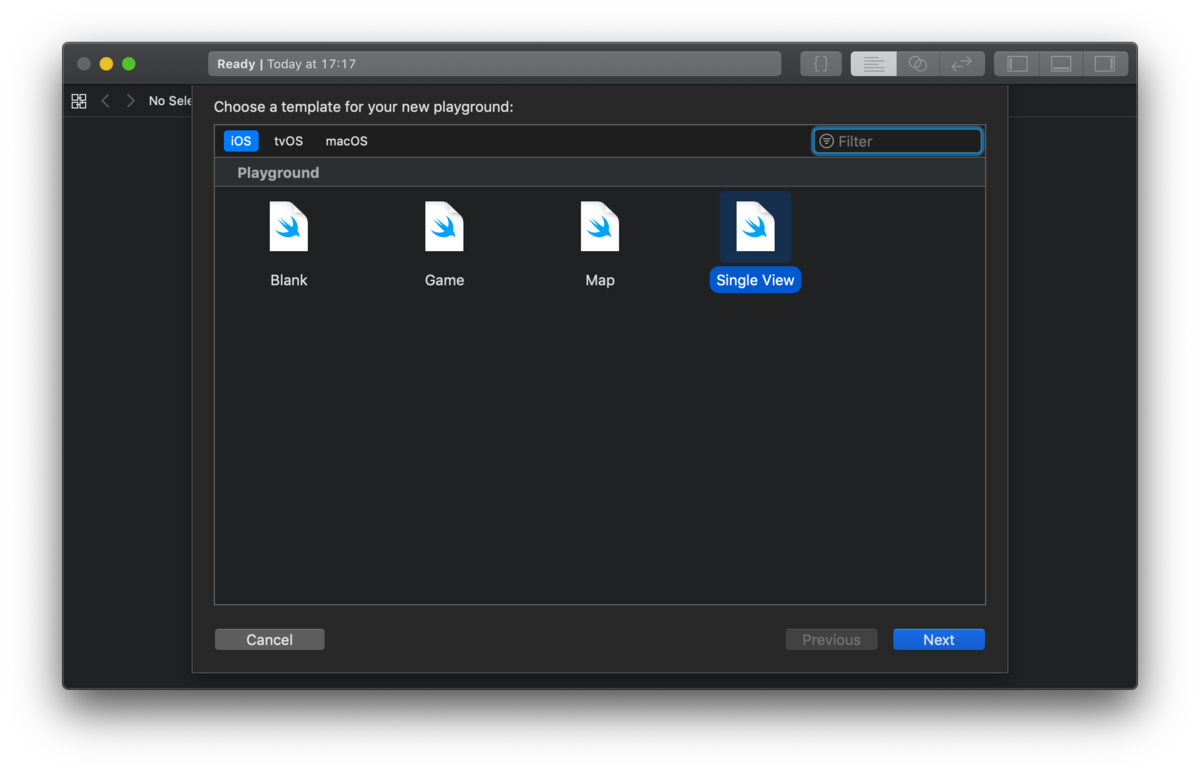Toggle the left navigator panel

[1017, 64]
